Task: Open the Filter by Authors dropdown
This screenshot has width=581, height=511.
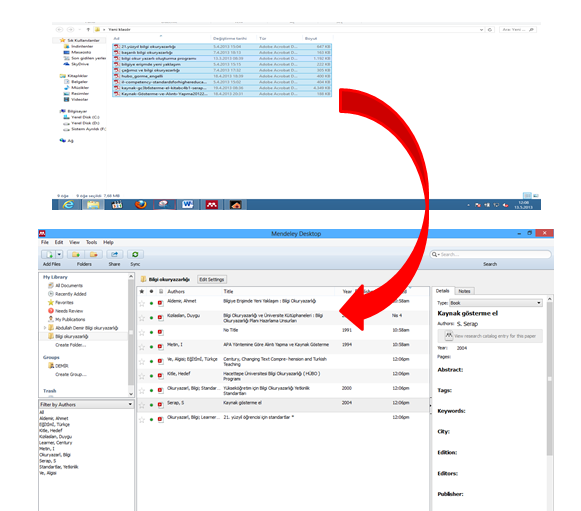Action: [x=86, y=405]
